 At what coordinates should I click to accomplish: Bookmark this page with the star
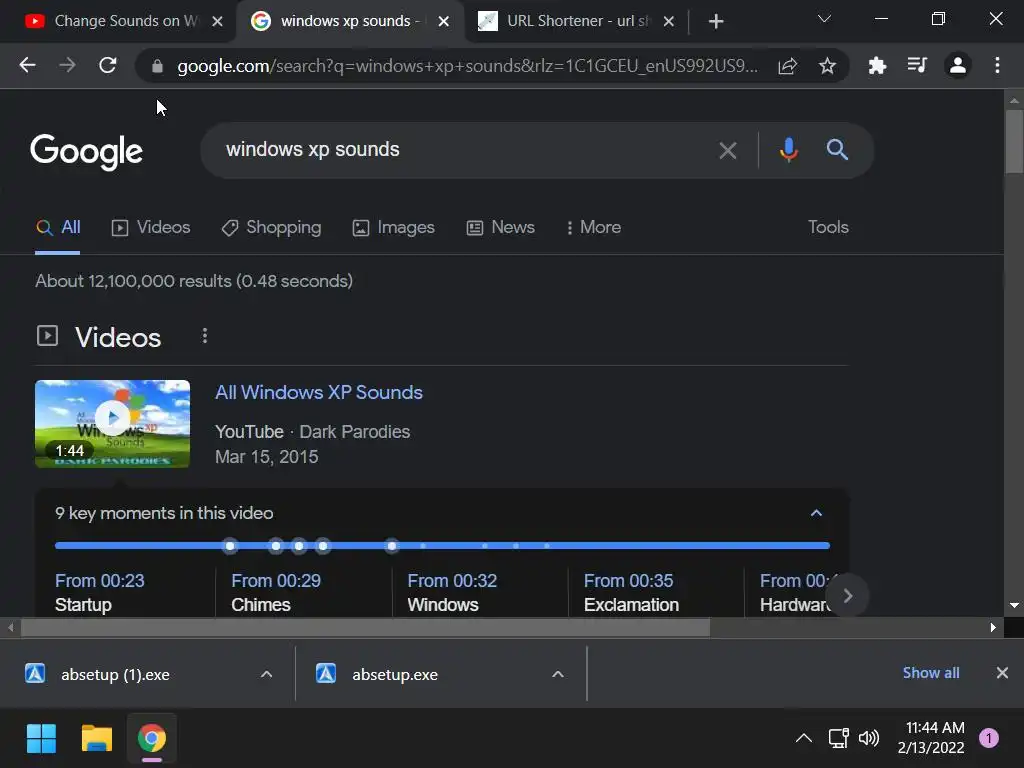[x=827, y=65]
